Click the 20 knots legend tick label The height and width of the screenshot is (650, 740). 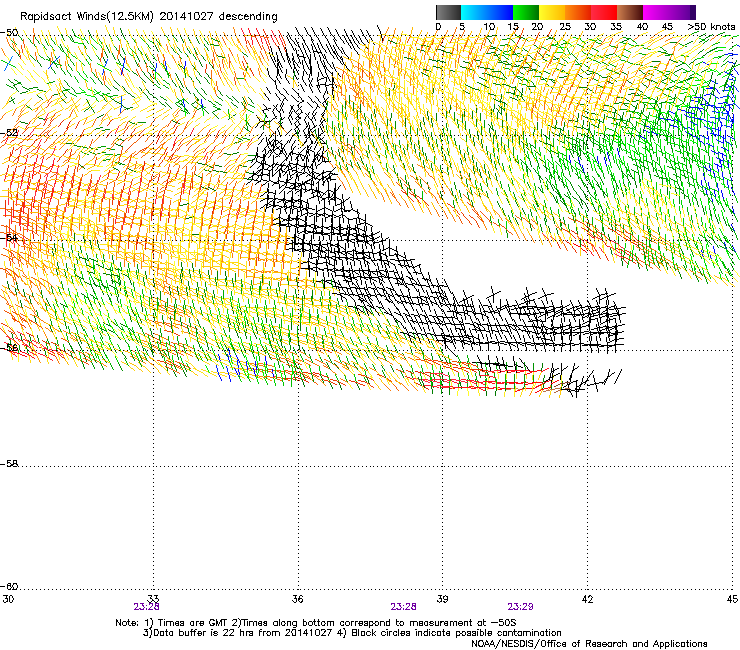coord(537,27)
